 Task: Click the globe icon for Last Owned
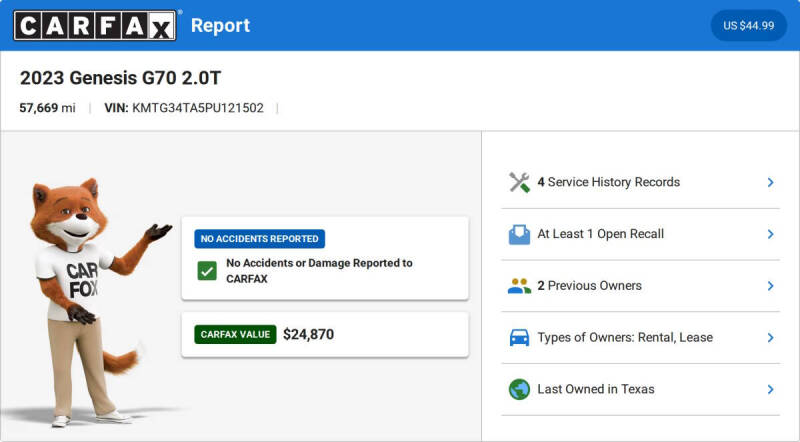click(x=519, y=389)
